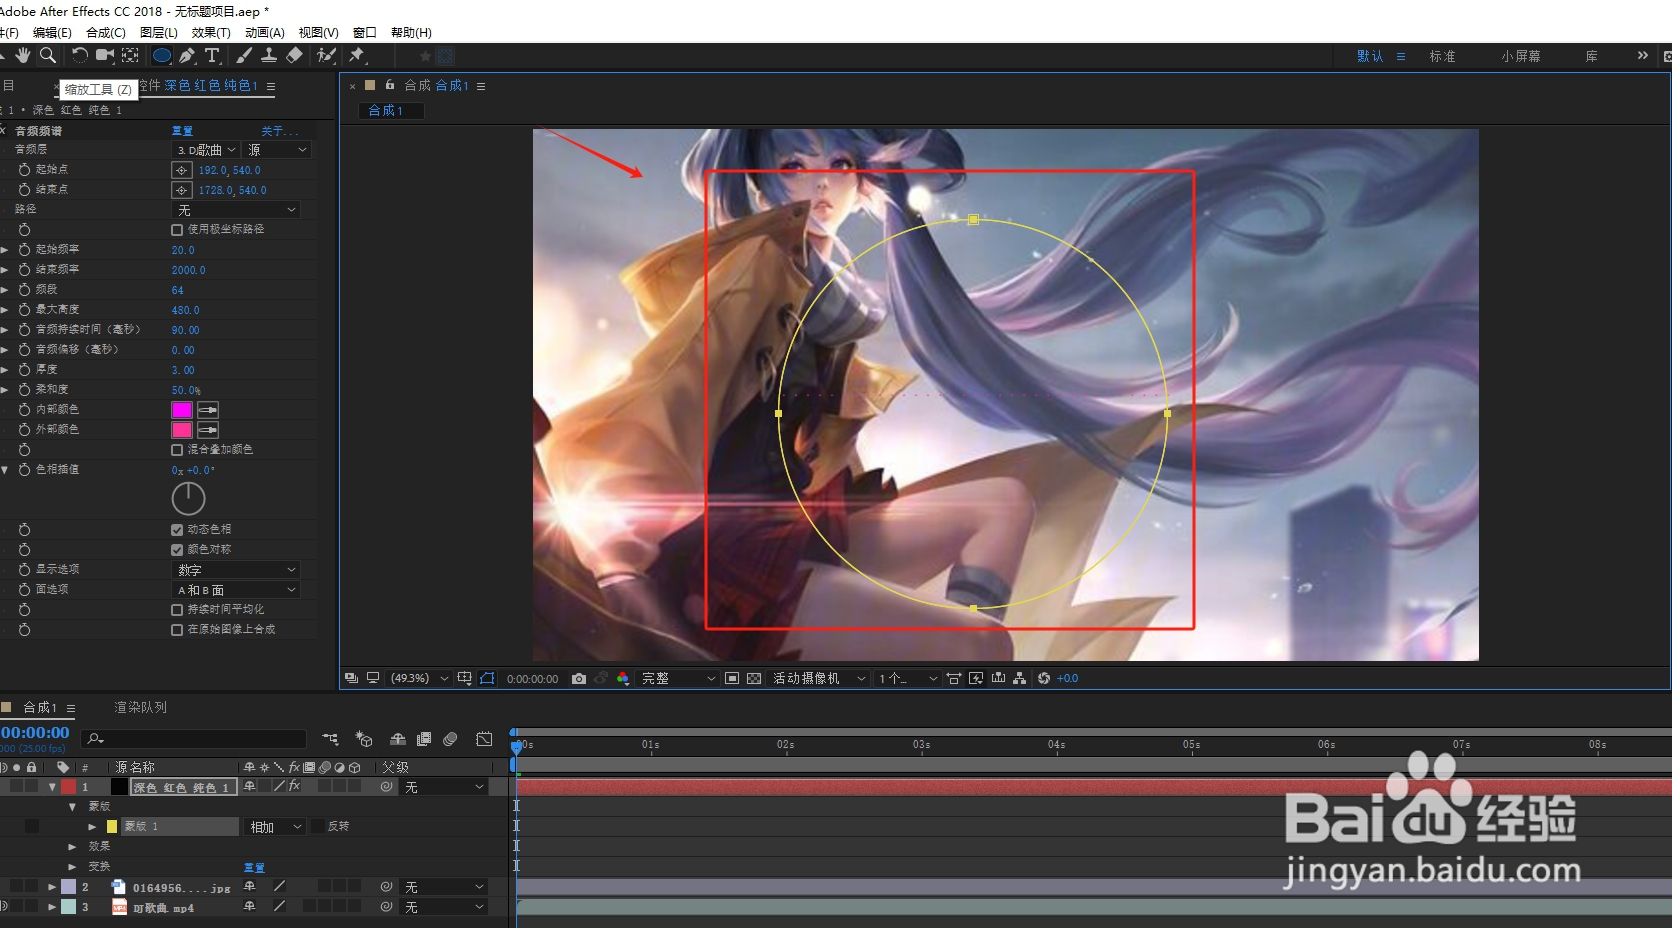Select the Hand tool
Image resolution: width=1672 pixels, height=928 pixels.
pyautogui.click(x=22, y=55)
